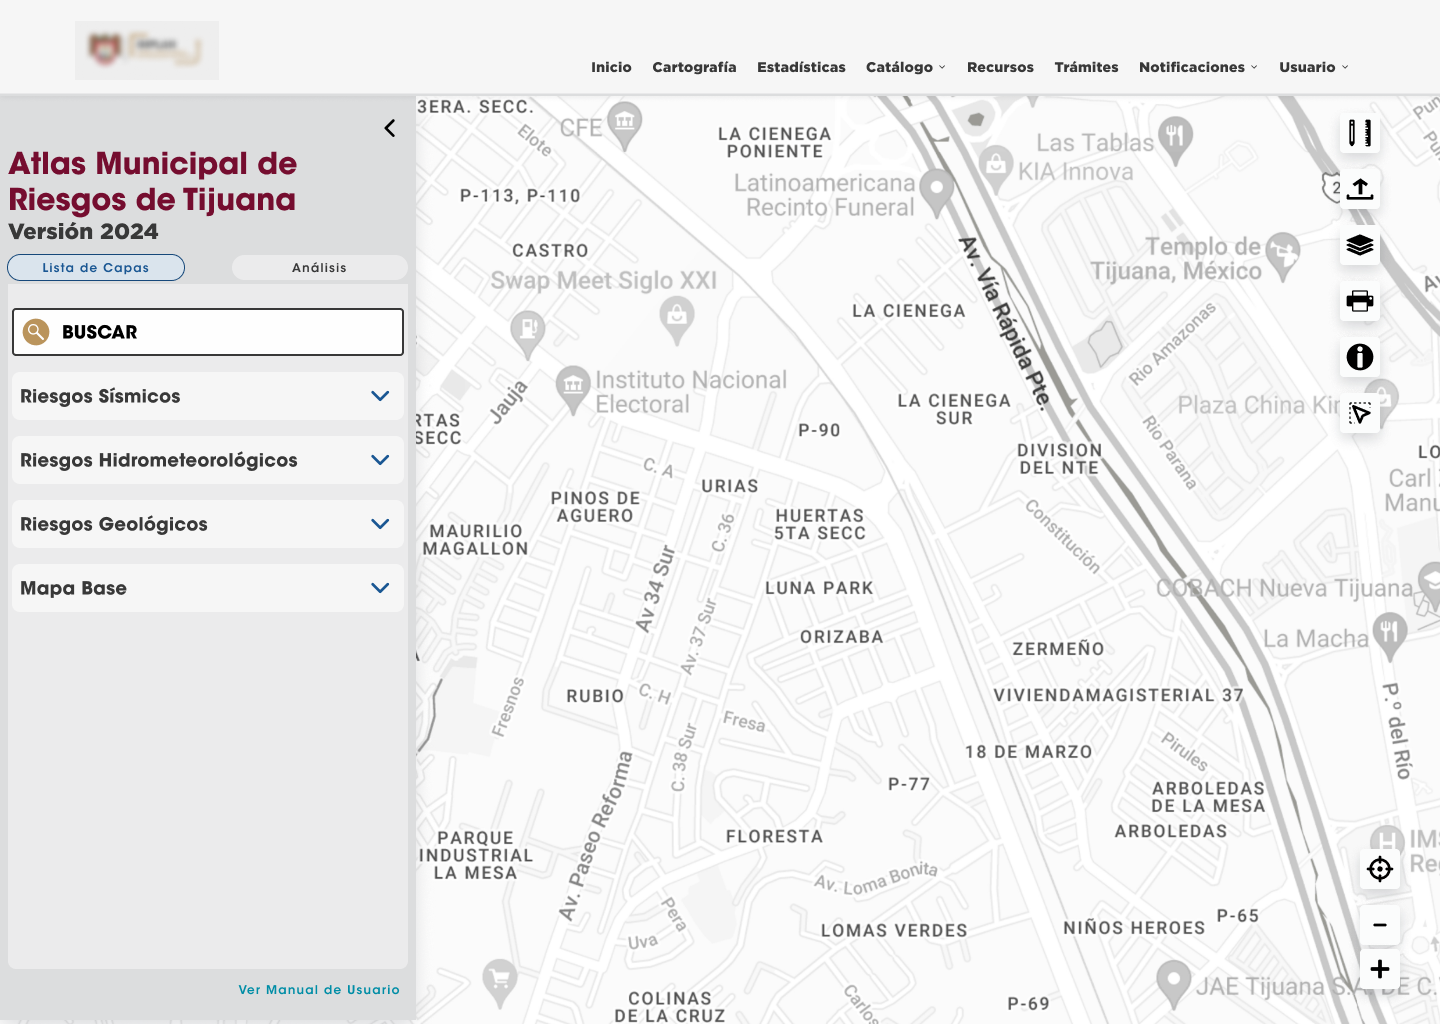This screenshot has height=1024, width=1440.
Task: Expand Mapa Base section
Action: click(x=208, y=588)
